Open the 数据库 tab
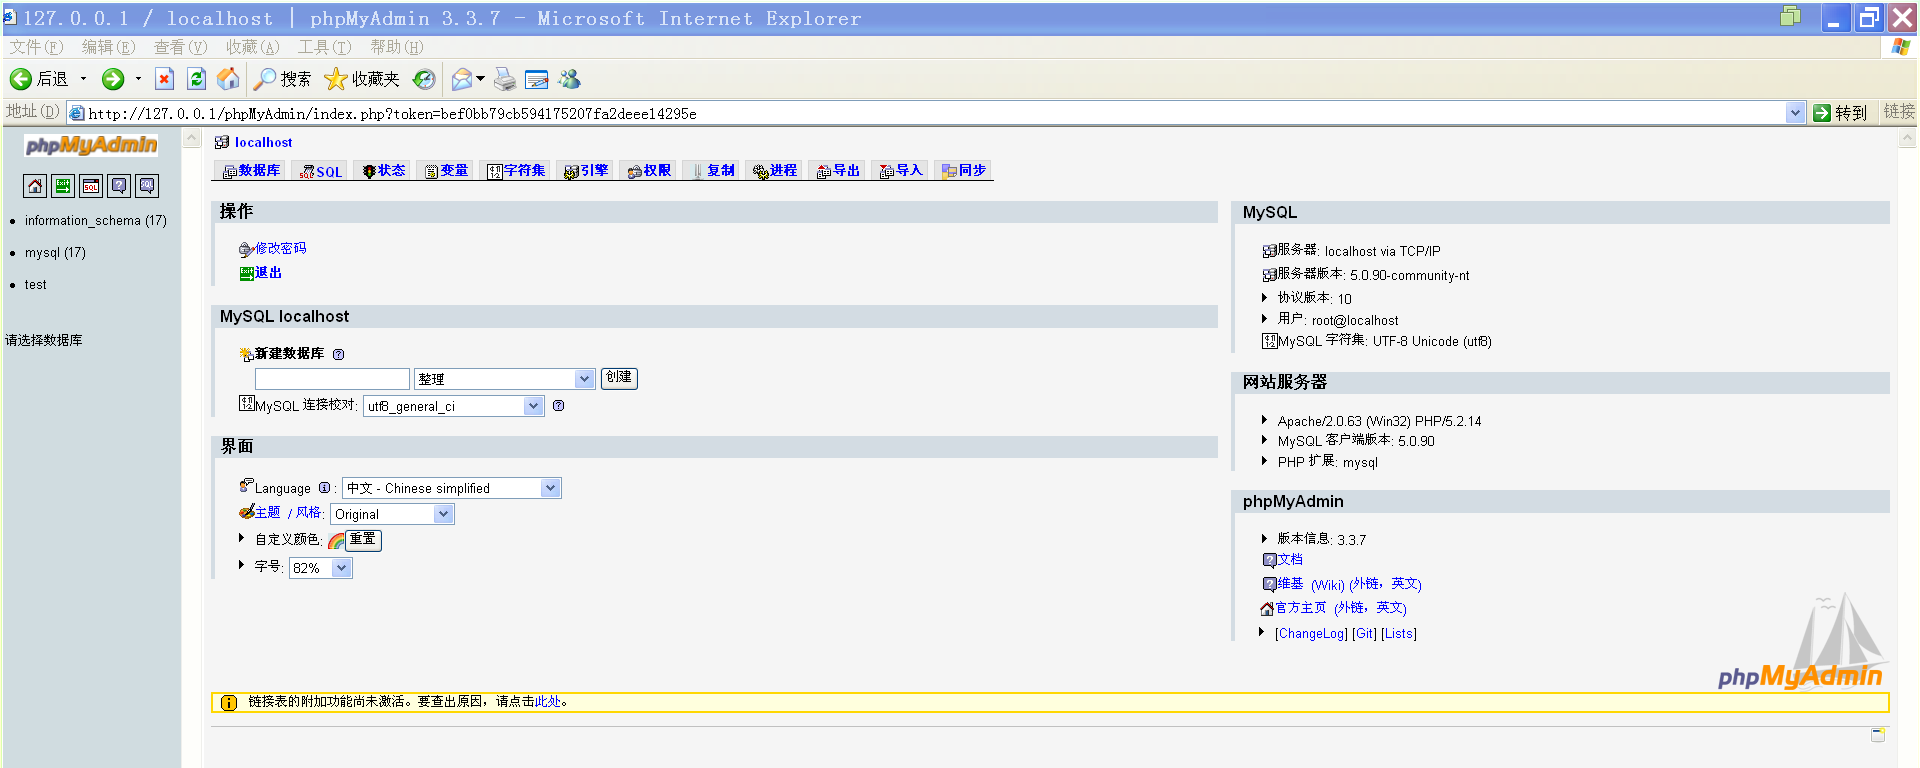This screenshot has height=768, width=1920. [251, 171]
